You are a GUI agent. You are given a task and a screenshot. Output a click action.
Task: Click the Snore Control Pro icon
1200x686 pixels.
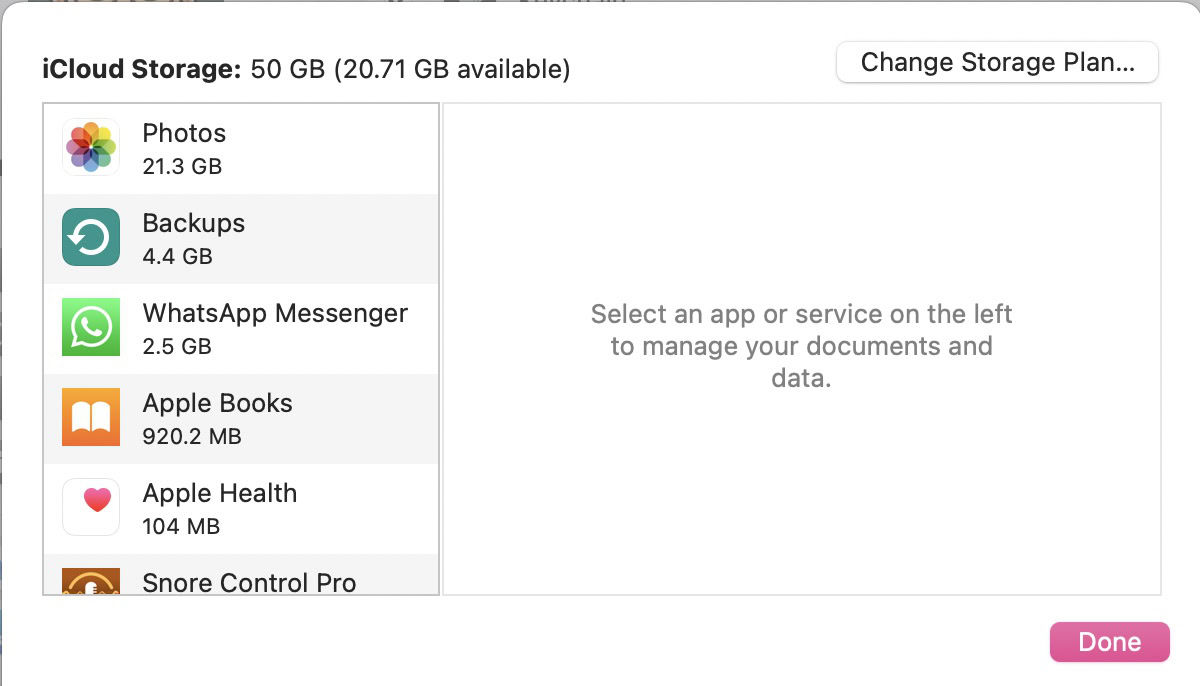(x=91, y=581)
